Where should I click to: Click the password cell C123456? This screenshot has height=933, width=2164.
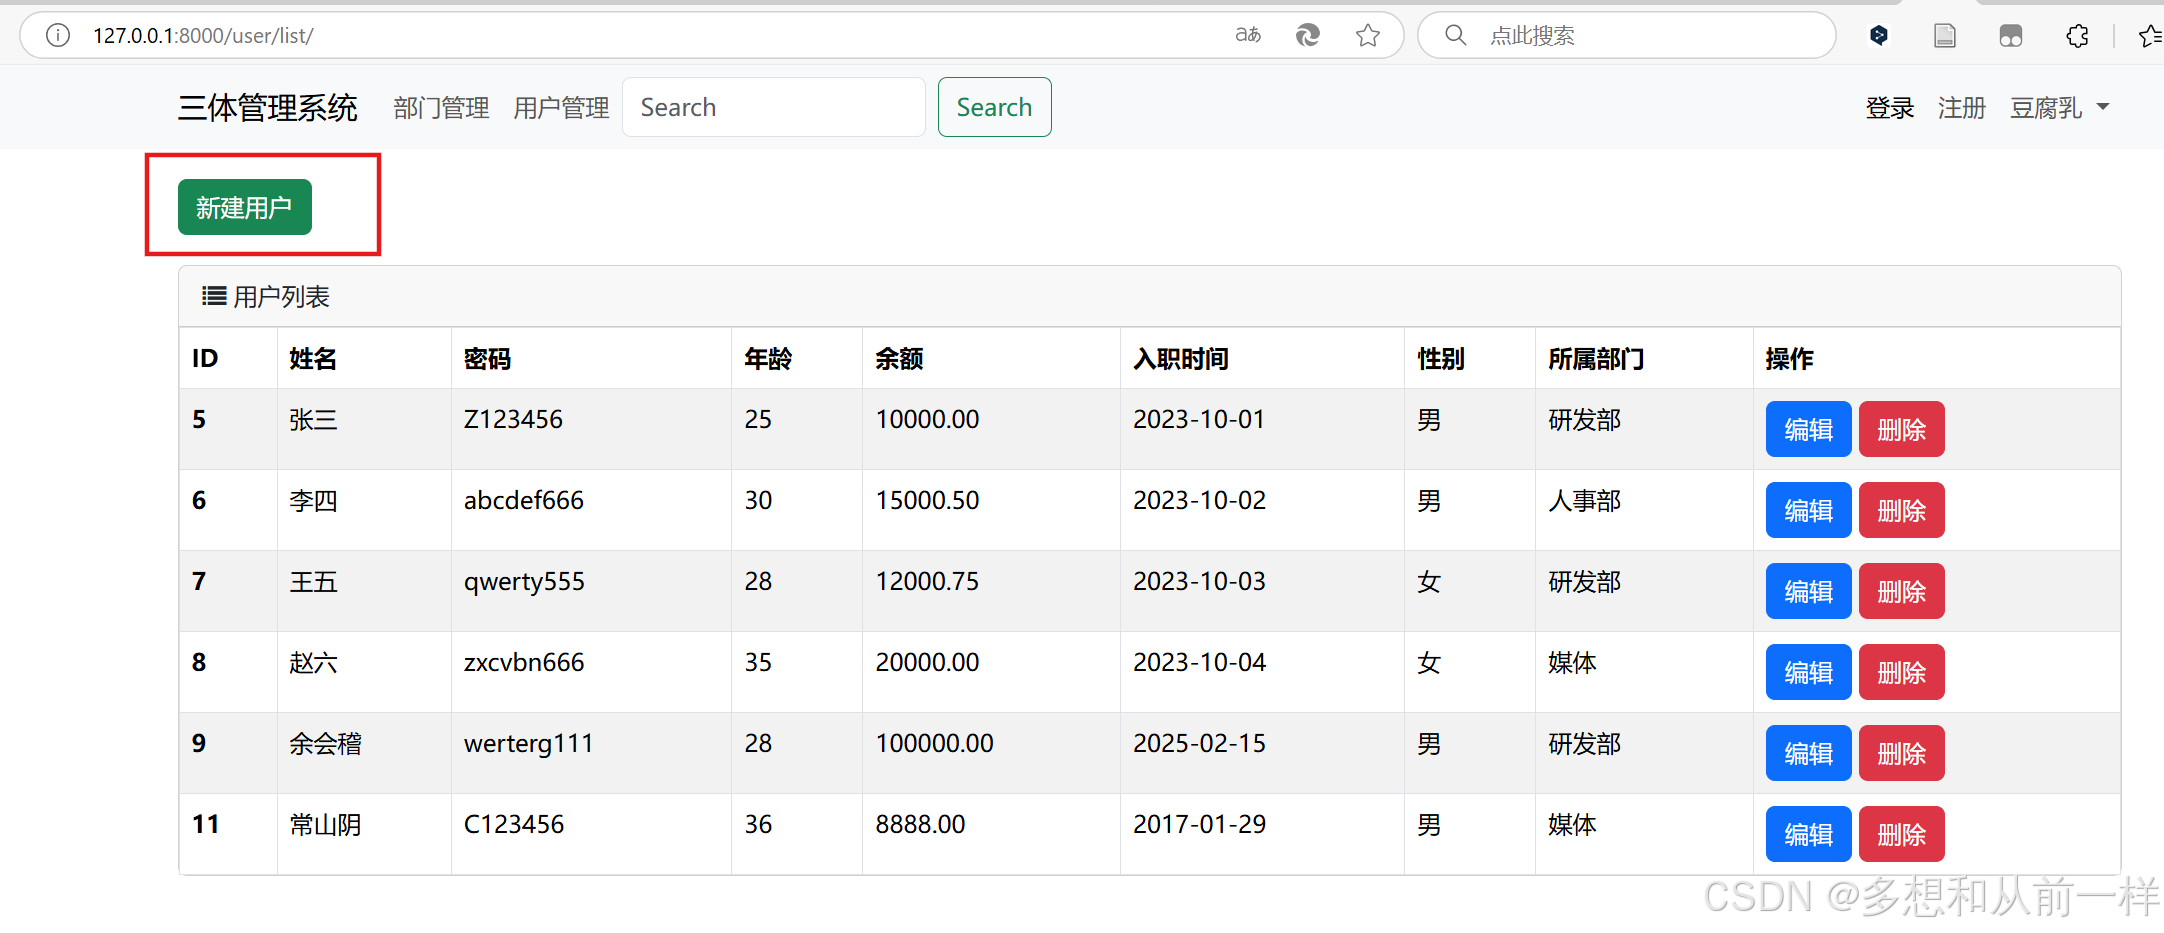(514, 824)
